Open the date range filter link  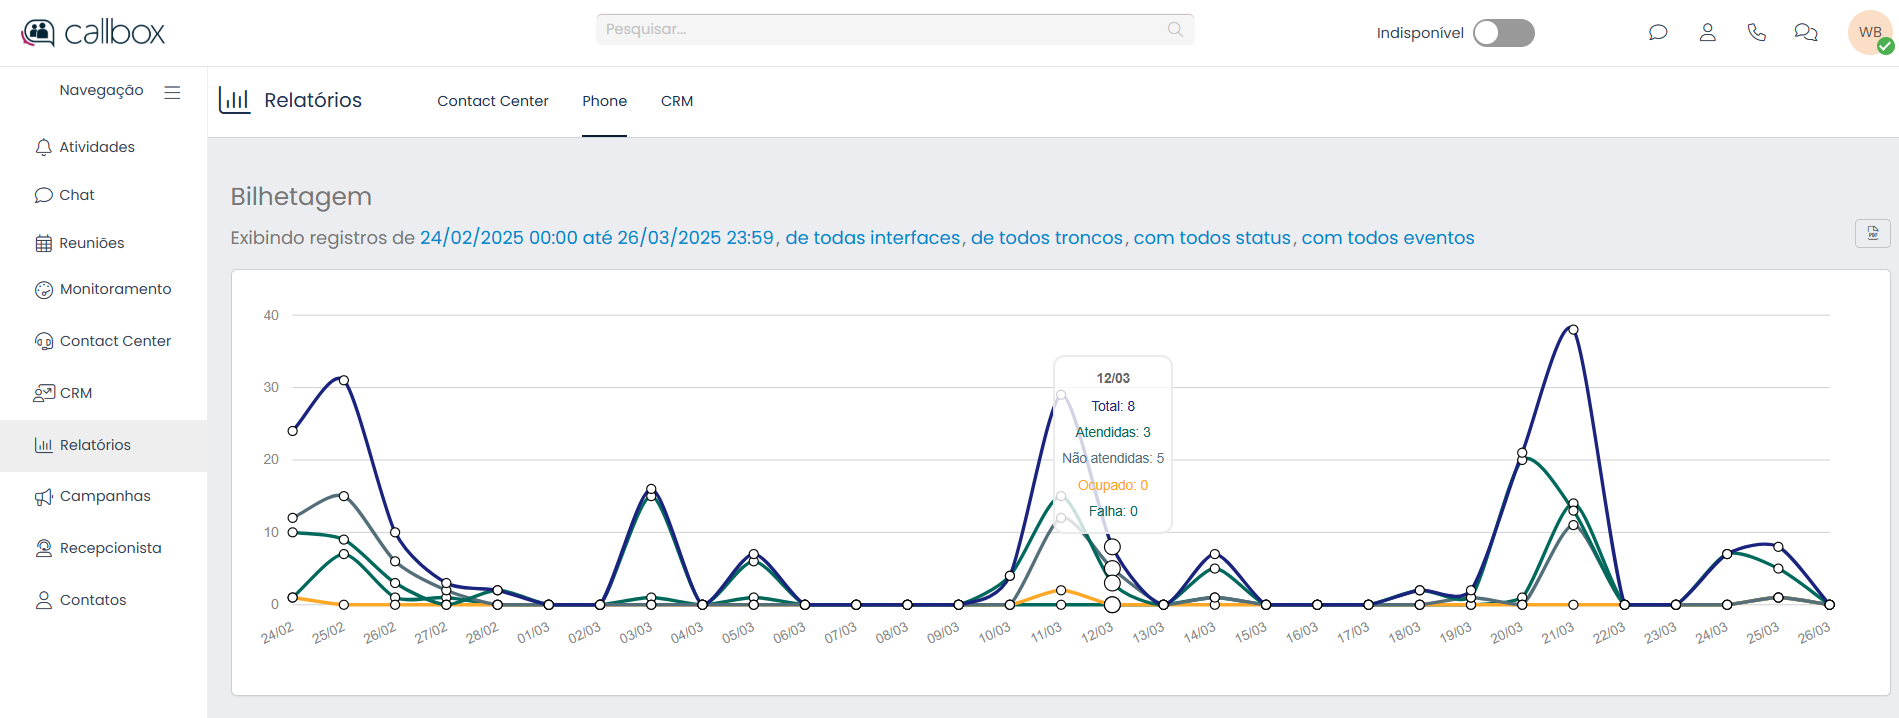596,238
